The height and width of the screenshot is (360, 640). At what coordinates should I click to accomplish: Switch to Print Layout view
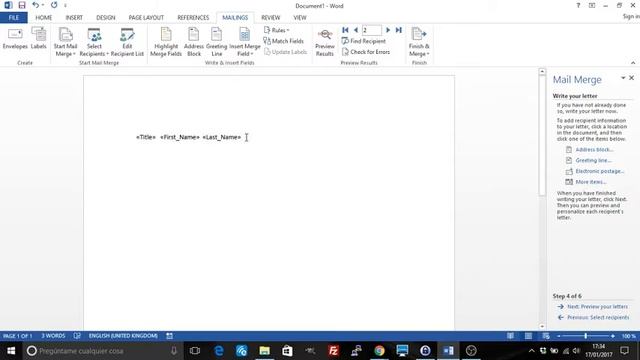(528, 336)
